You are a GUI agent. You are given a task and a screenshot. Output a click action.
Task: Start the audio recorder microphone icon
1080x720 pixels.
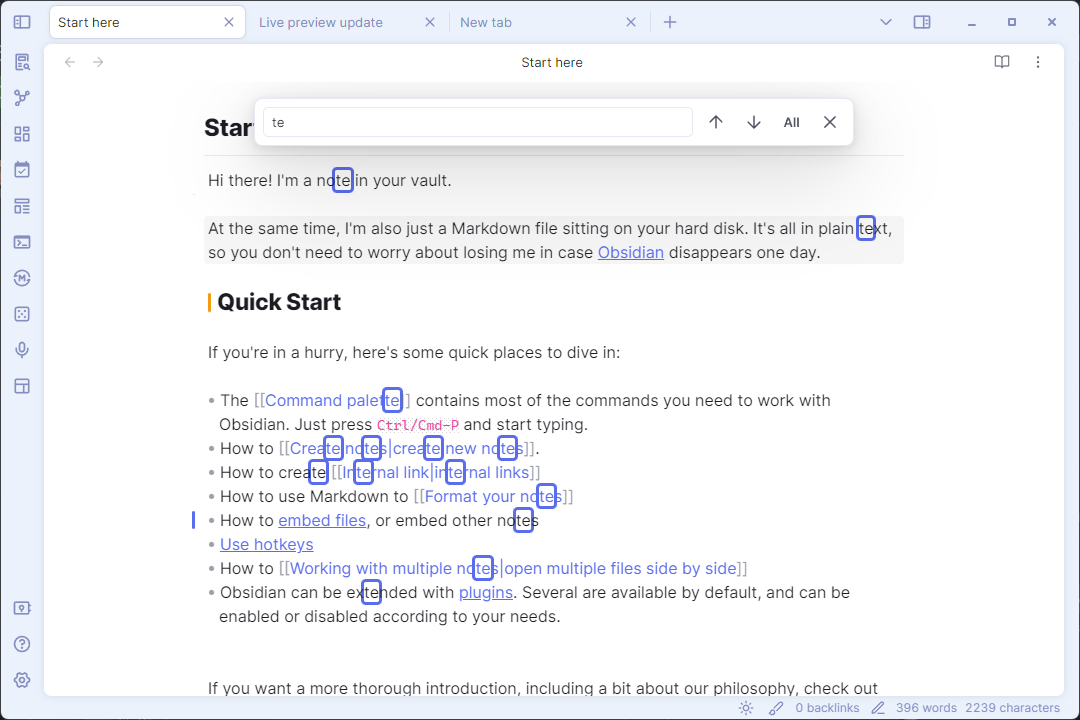click(x=22, y=349)
